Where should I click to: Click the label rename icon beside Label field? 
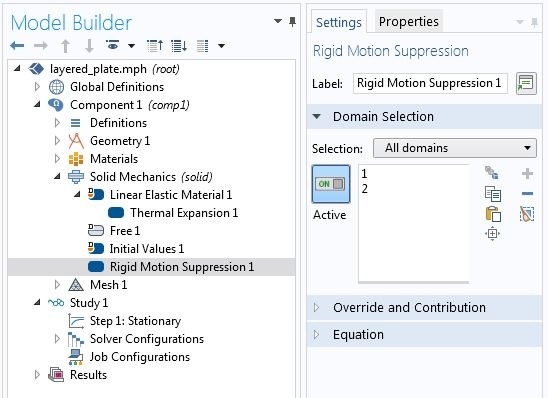(x=526, y=84)
